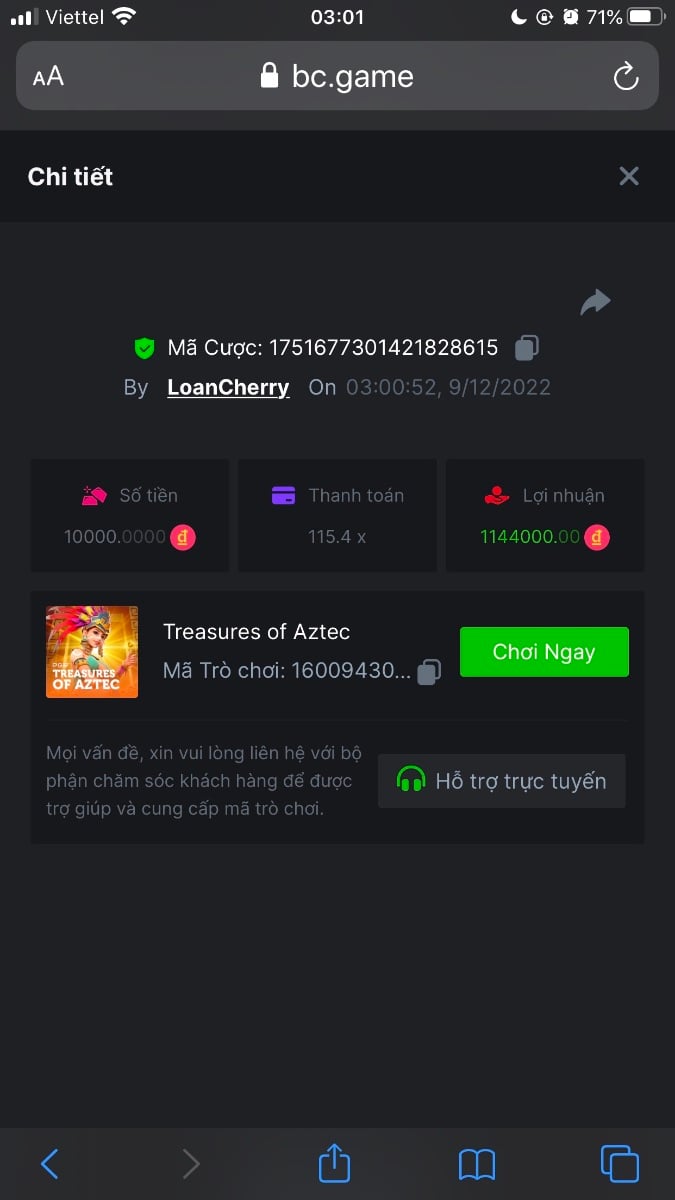Tap the bc.game address bar
Viewport: 675px width, 1200px height.
coord(338,76)
